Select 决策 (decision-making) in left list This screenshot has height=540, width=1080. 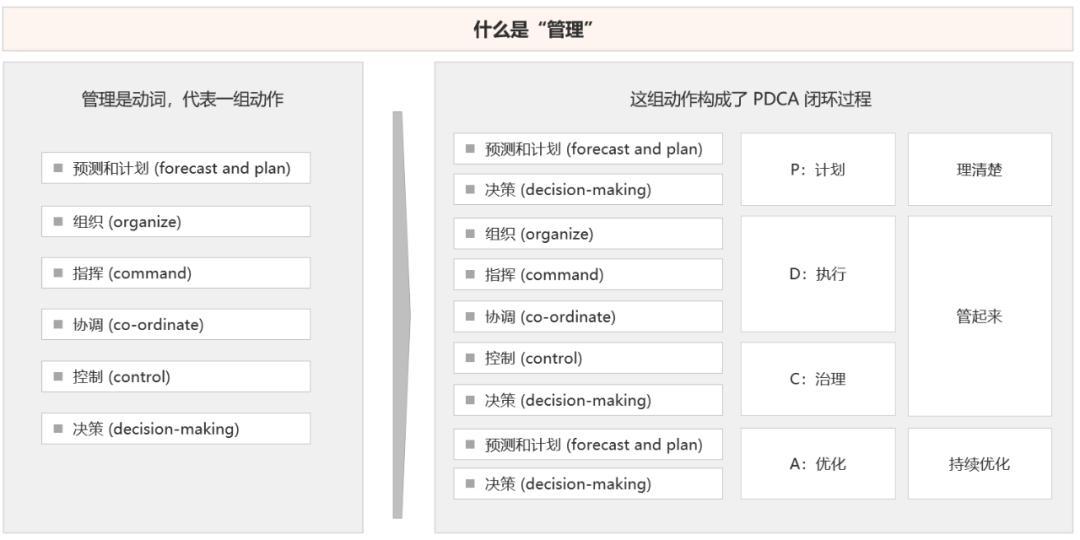[176, 429]
